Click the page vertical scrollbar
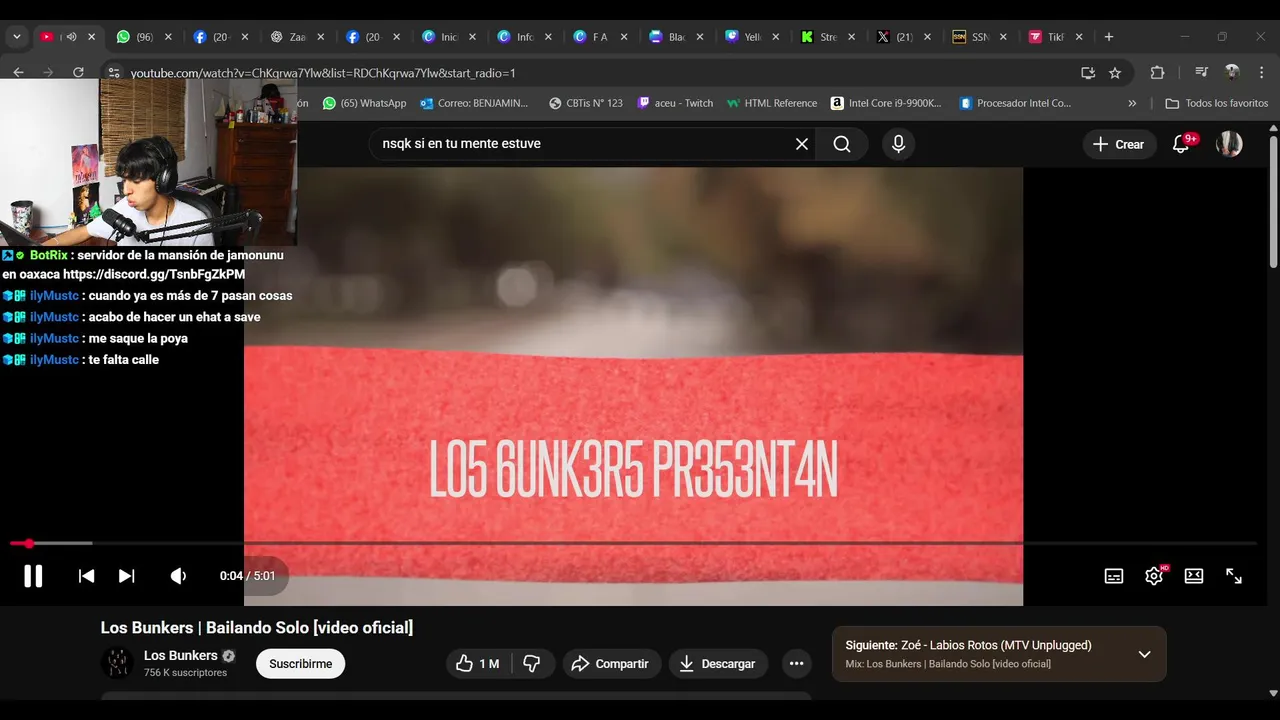1280x720 pixels. 1273,200
